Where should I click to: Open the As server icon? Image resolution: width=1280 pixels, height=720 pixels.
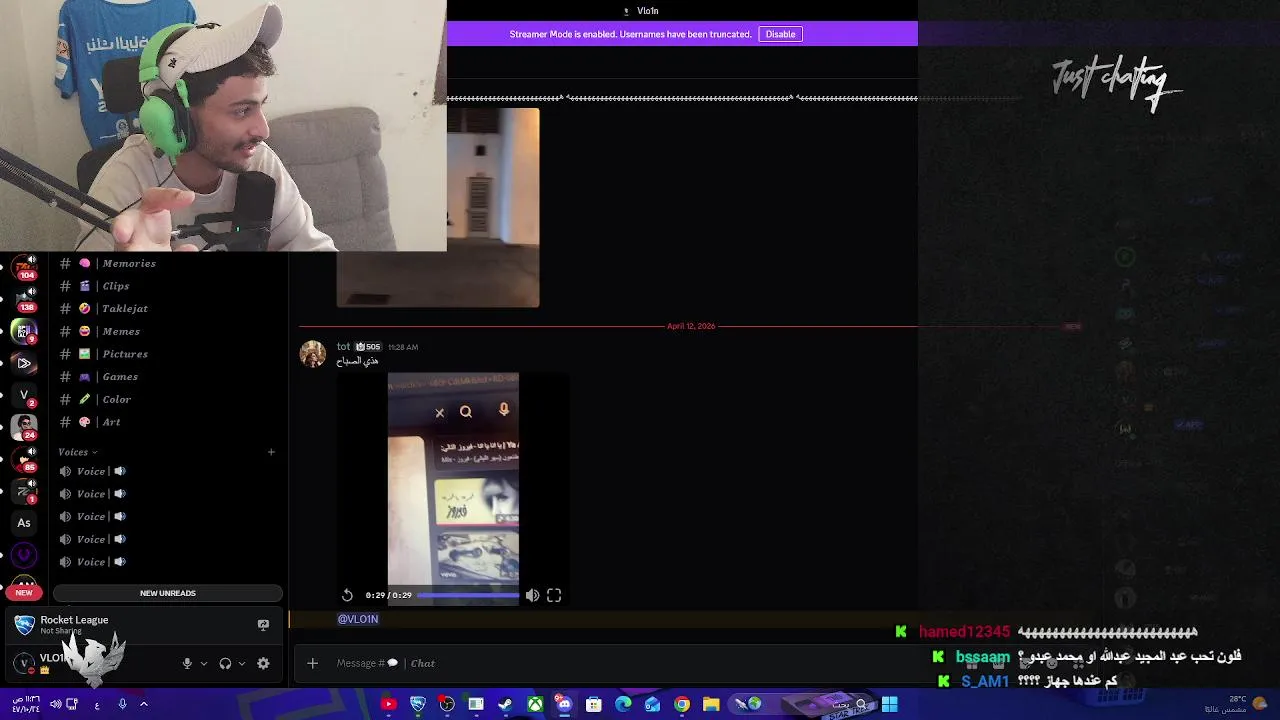24,523
